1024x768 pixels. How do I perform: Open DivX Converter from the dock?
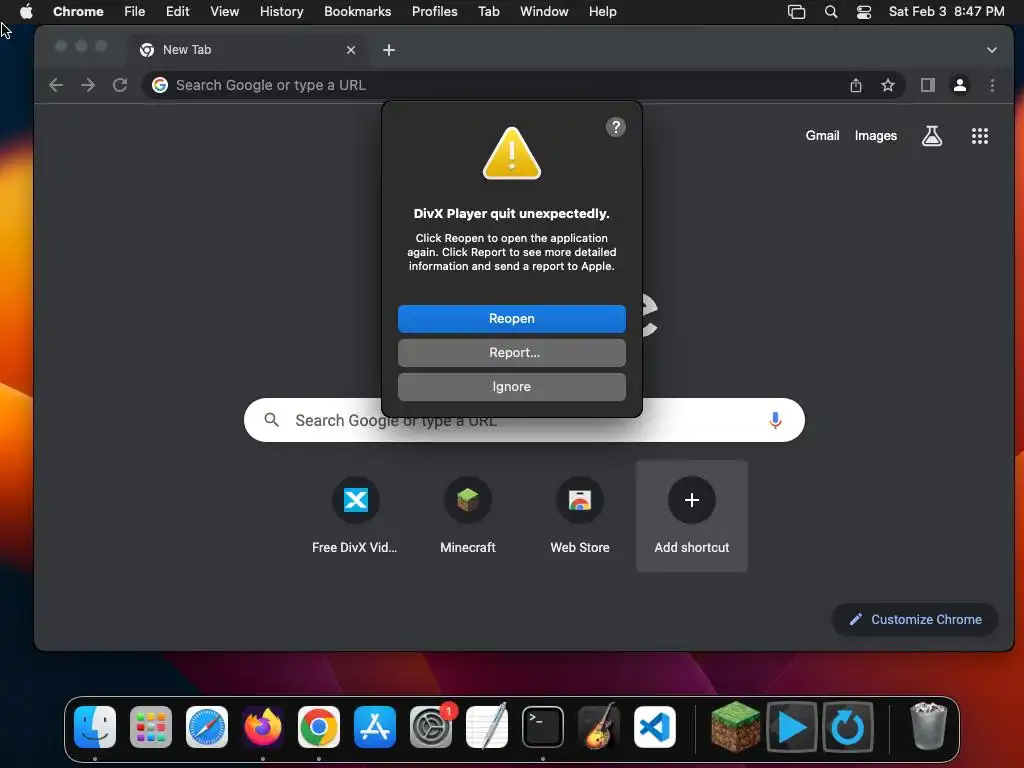pos(848,727)
